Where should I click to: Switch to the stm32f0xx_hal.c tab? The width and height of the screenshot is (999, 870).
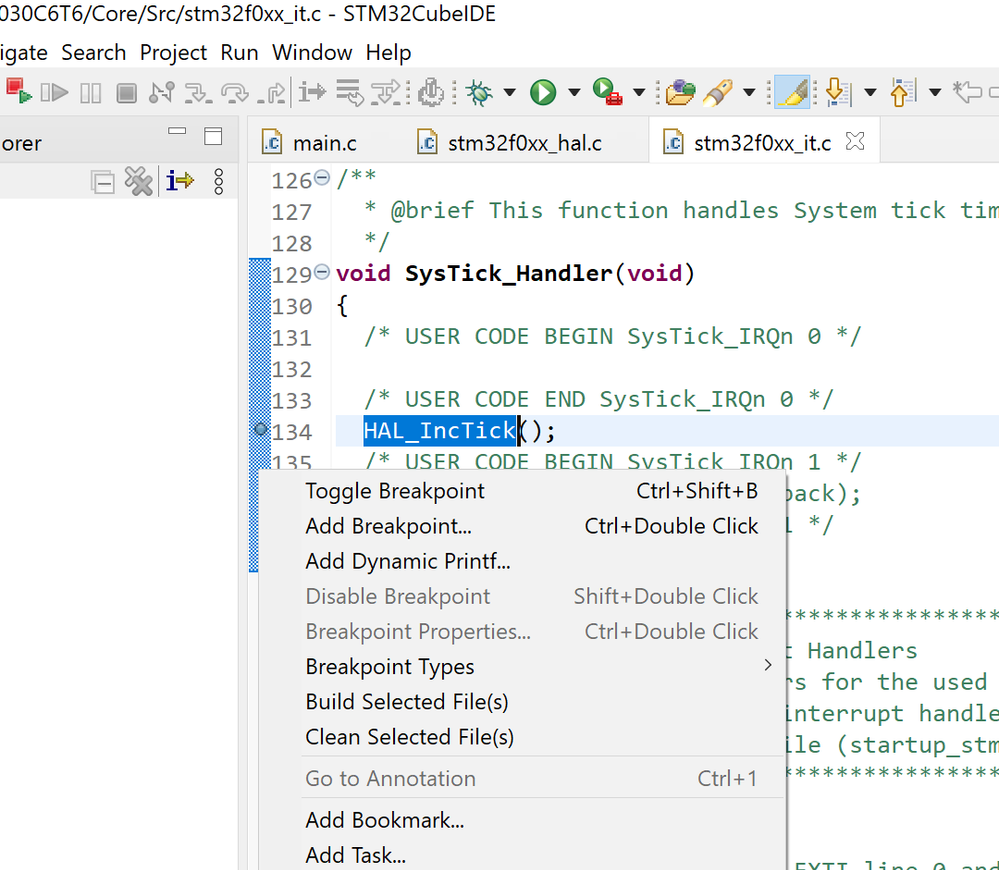510,143
